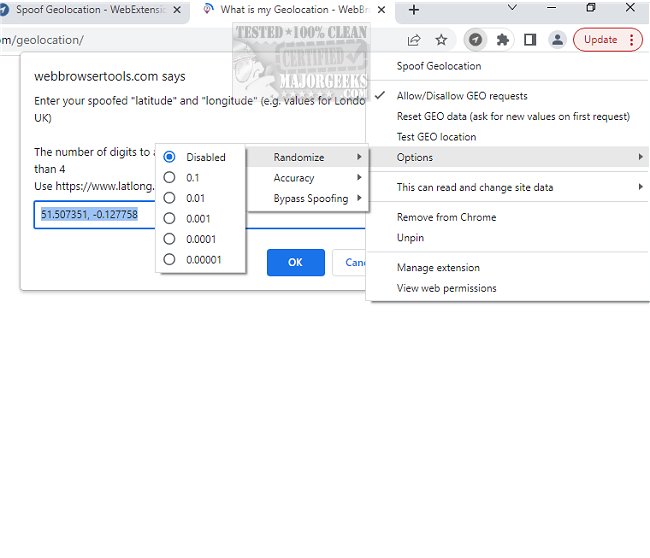Open the Extensions puzzle-piece icon

click(502, 40)
